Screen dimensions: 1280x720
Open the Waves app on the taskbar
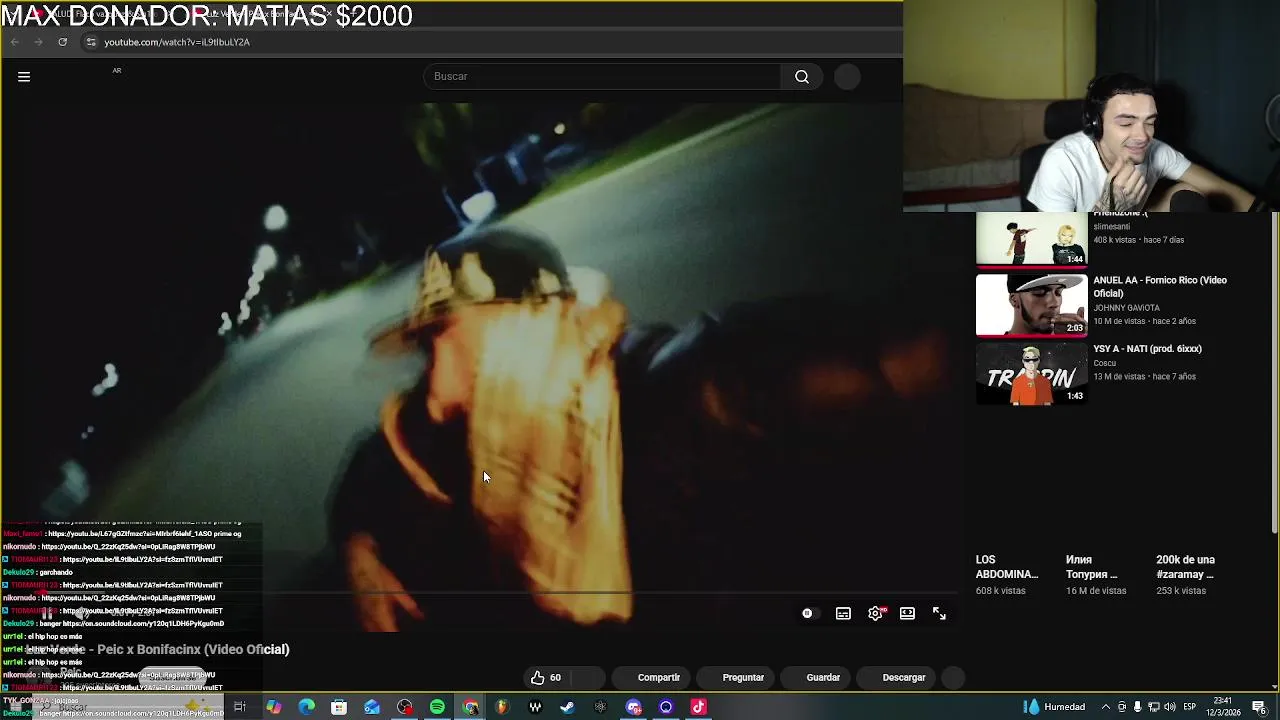click(535, 707)
